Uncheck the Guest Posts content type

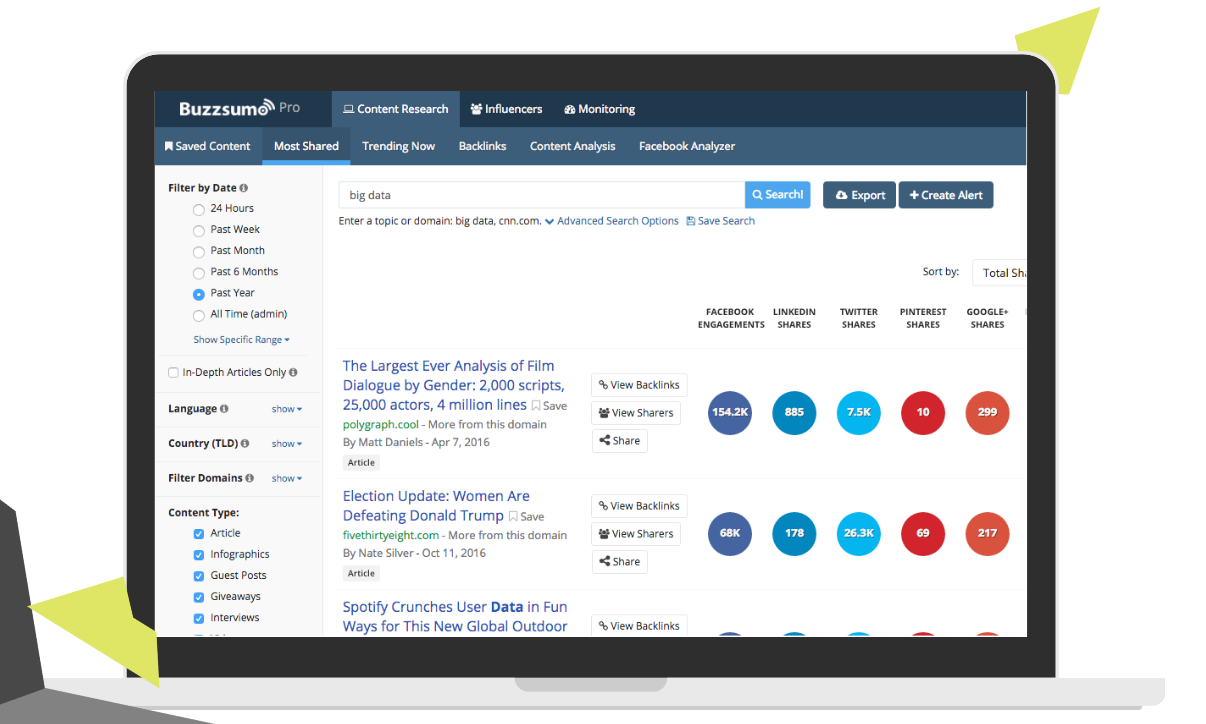pyautogui.click(x=199, y=576)
